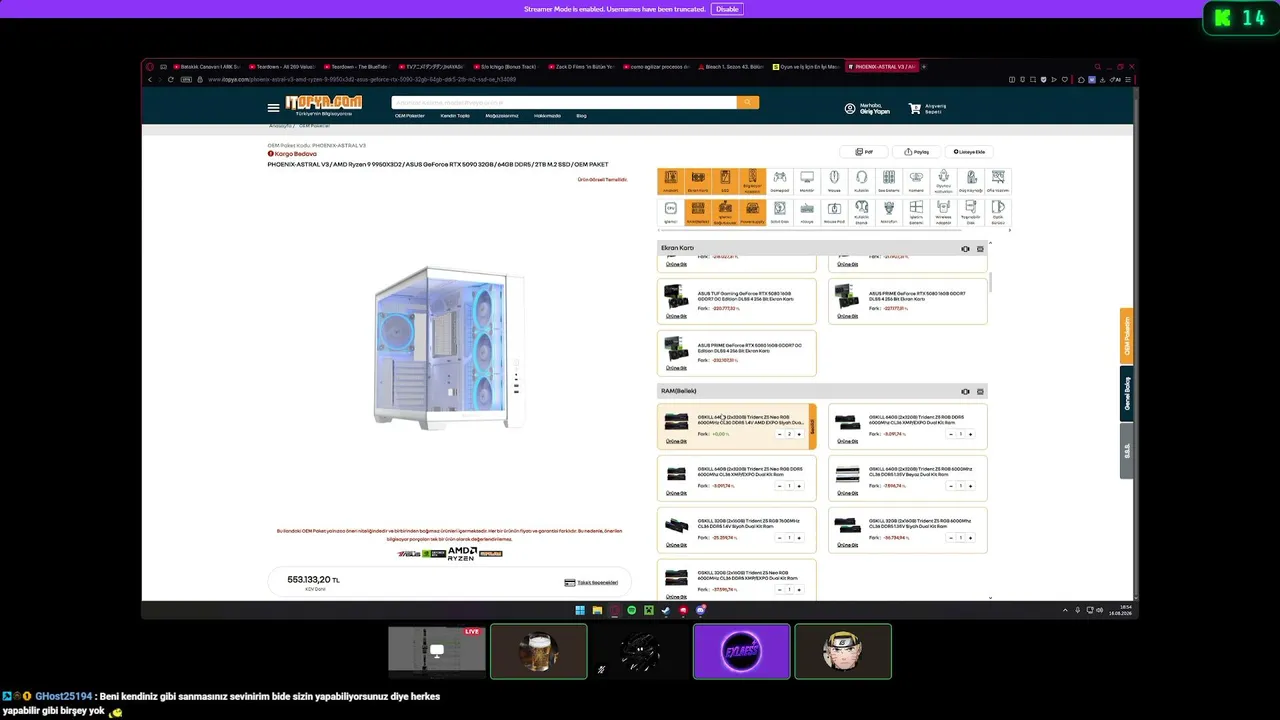The image size is (1280, 720).
Task: Select the RAM(Bellek) category icon
Action: 697,212
